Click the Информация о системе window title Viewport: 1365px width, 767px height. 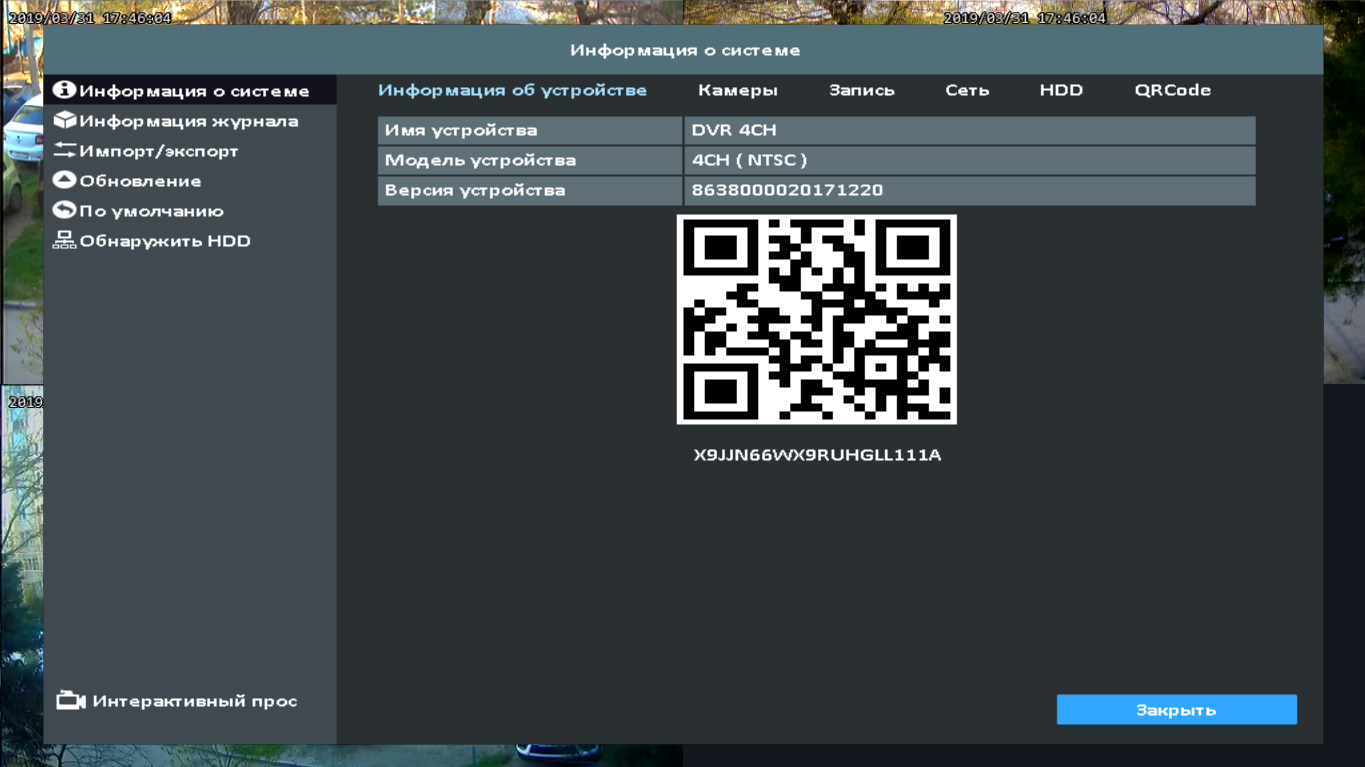[685, 50]
